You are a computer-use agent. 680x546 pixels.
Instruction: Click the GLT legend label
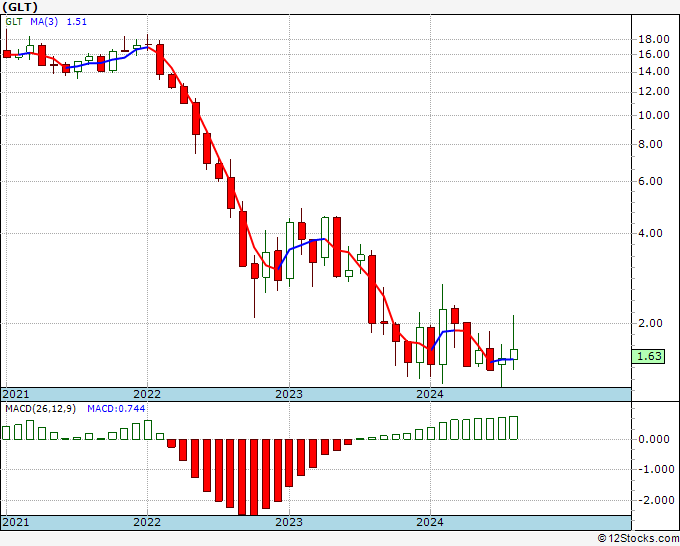13,22
